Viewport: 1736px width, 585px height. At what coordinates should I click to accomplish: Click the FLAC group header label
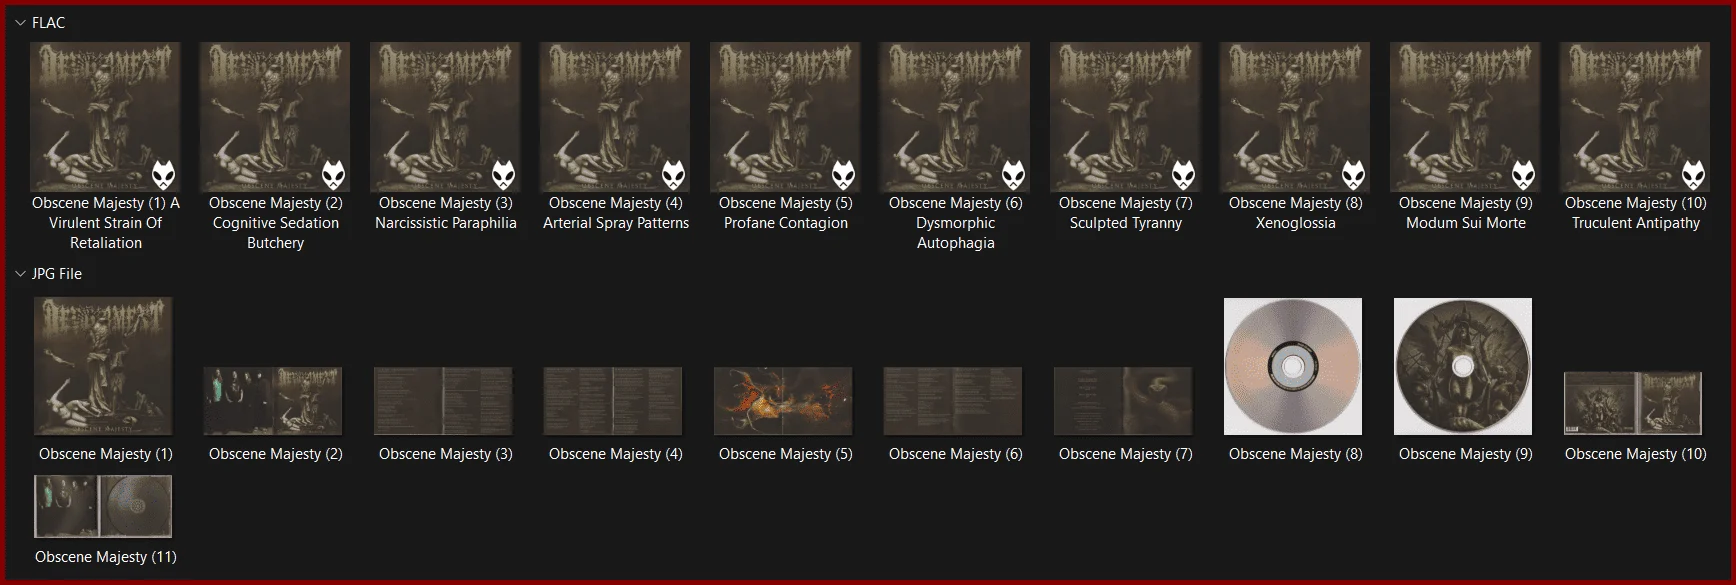click(x=48, y=23)
